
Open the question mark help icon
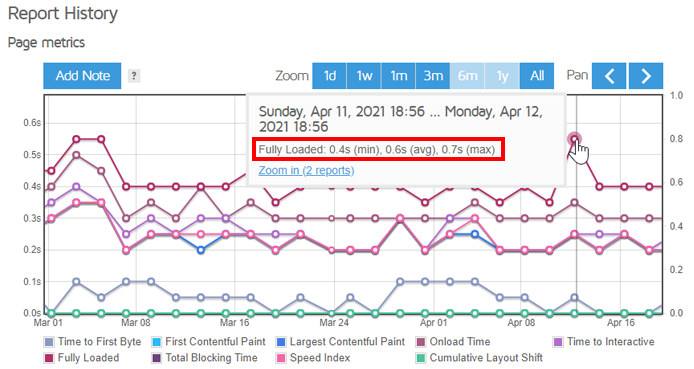point(134,76)
